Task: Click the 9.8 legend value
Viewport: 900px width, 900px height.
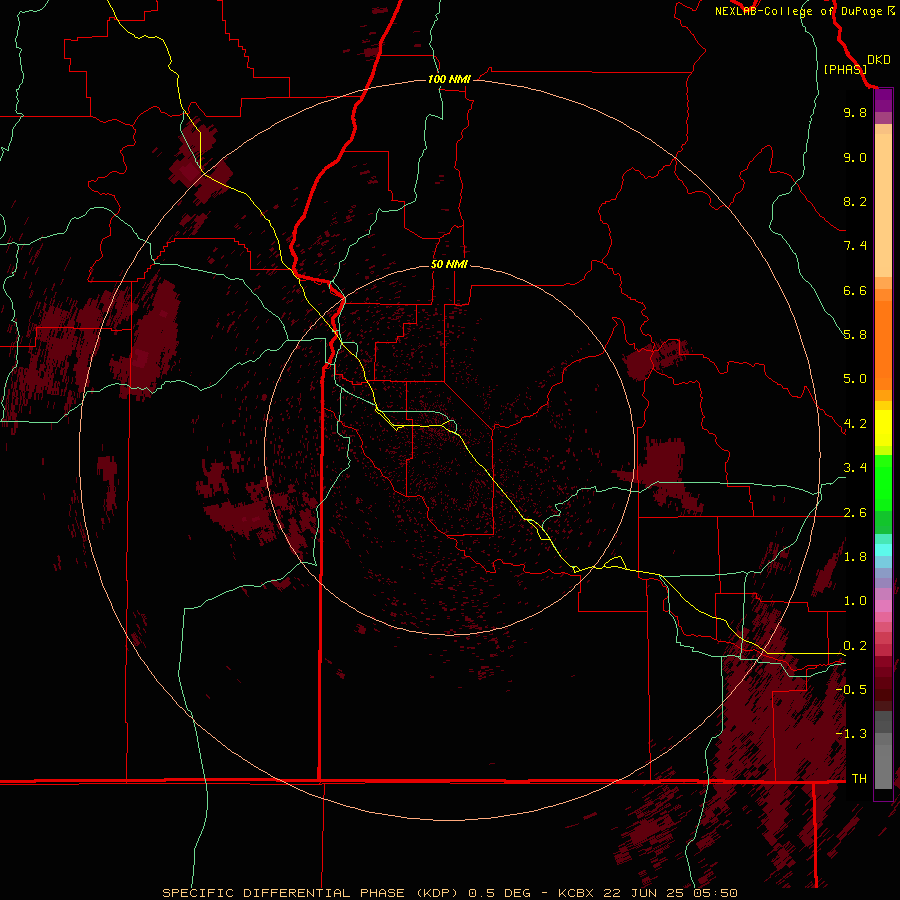Action: [855, 112]
